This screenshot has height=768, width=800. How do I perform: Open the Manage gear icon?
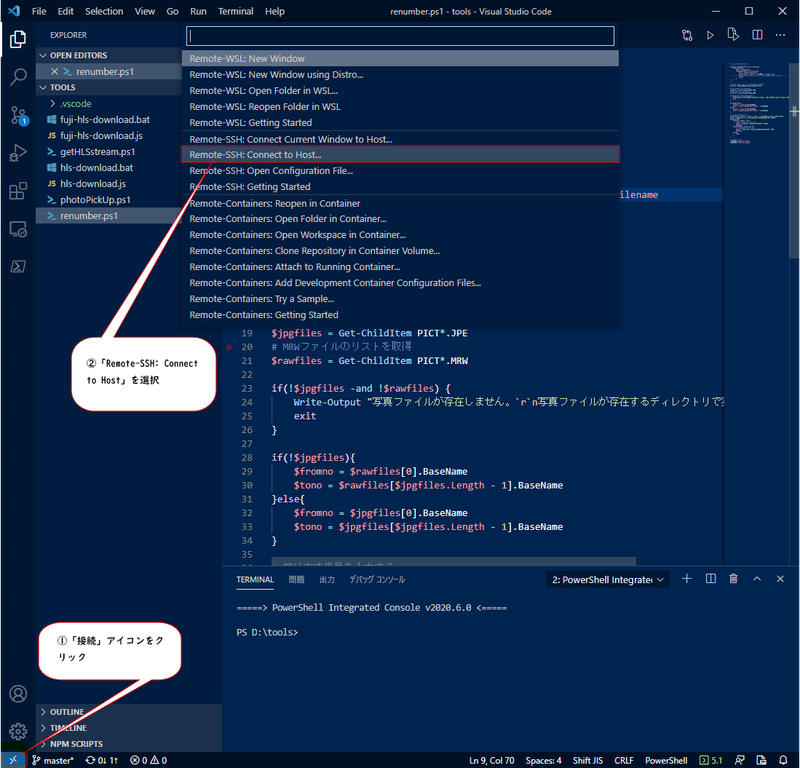18,731
